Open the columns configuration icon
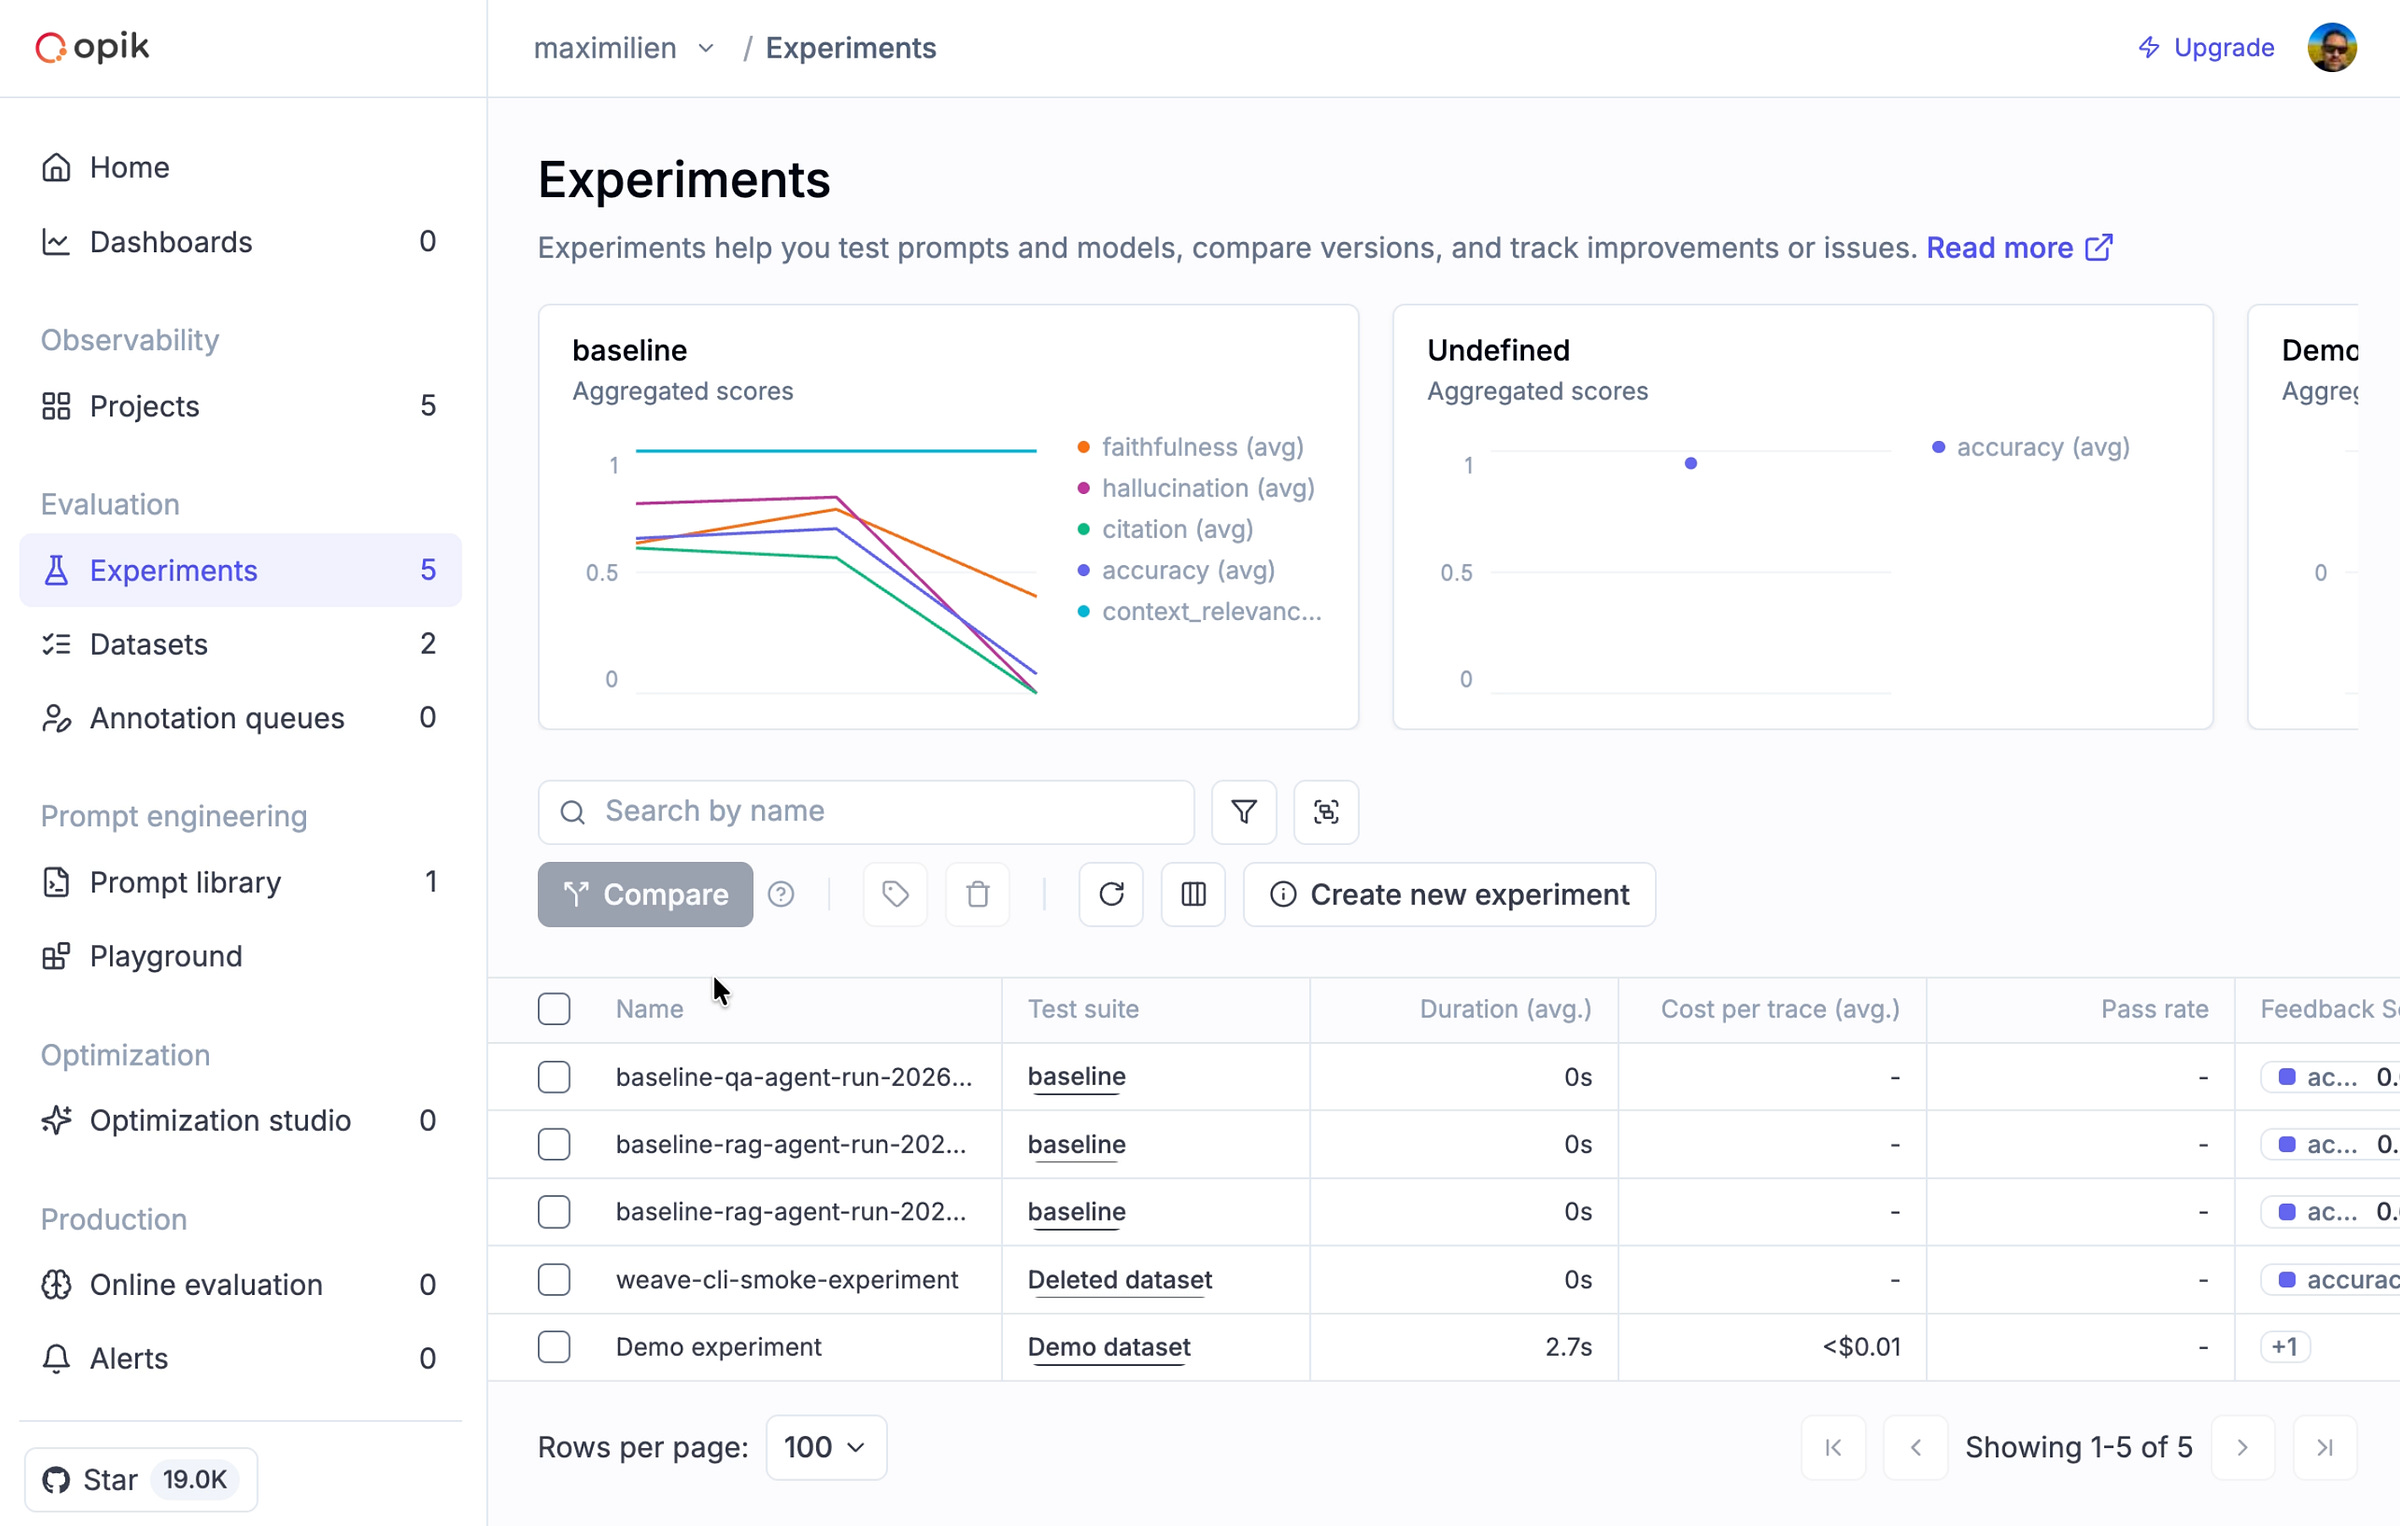 (x=1193, y=894)
